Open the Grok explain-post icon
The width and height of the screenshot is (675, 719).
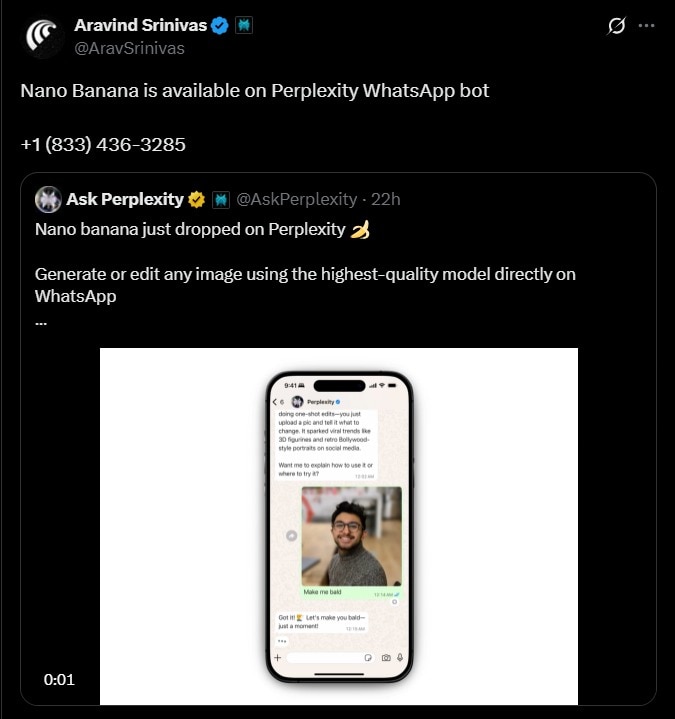click(x=616, y=26)
